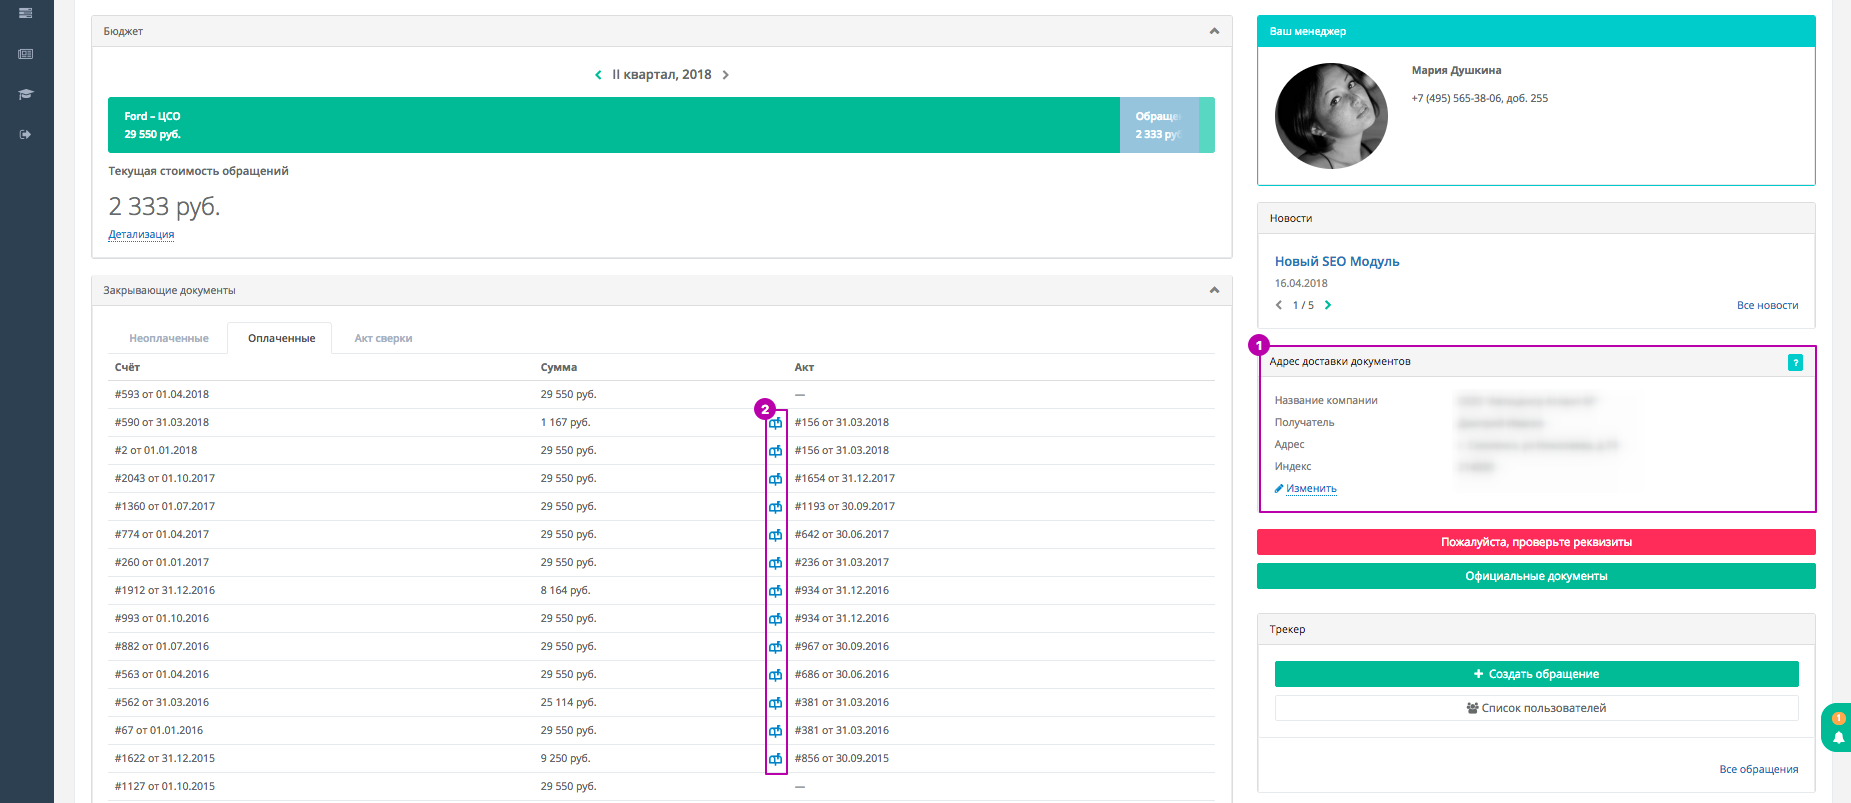The width and height of the screenshot is (1851, 803).
Task: Click the Ford – ЦСО budget bar segment
Action: [614, 125]
